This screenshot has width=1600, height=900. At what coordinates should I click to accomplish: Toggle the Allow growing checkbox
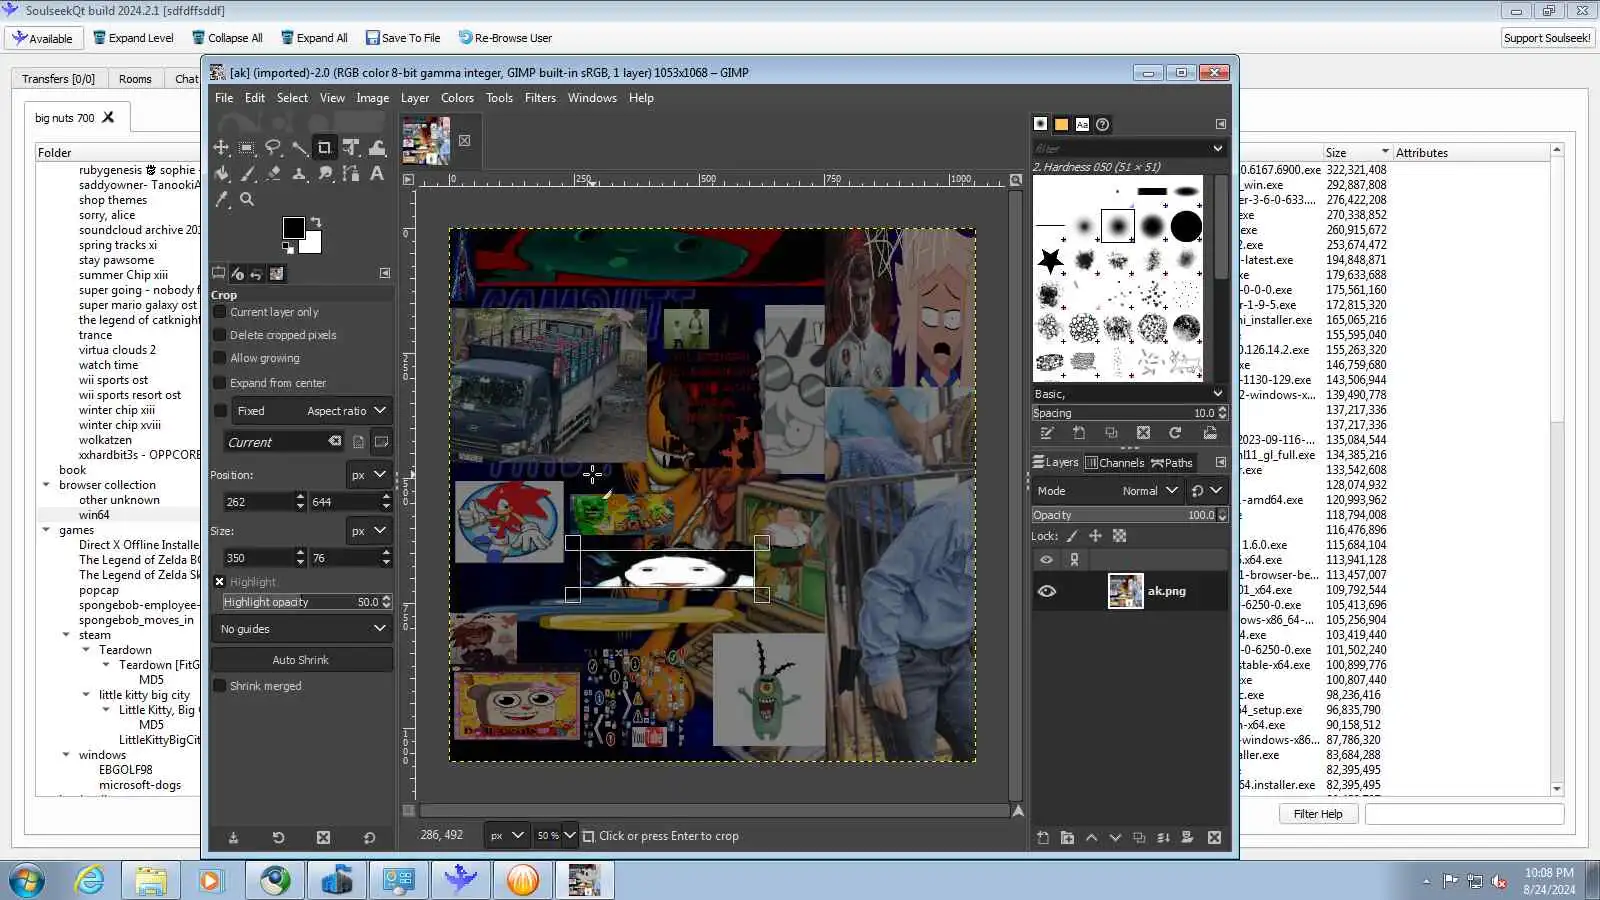click(220, 358)
